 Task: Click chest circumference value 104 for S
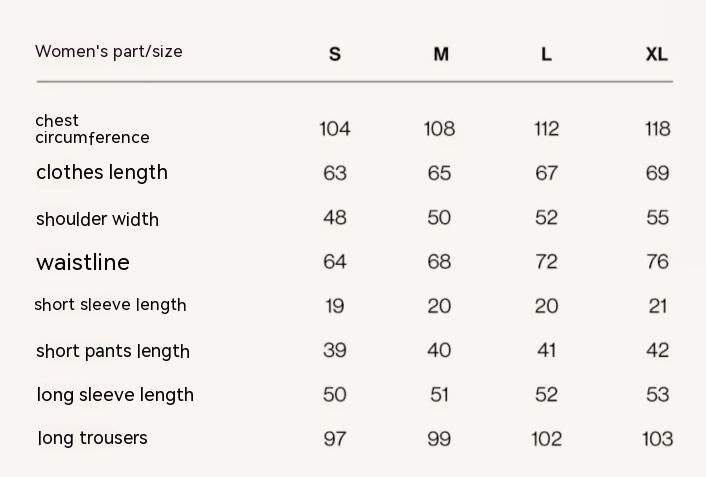(x=335, y=129)
